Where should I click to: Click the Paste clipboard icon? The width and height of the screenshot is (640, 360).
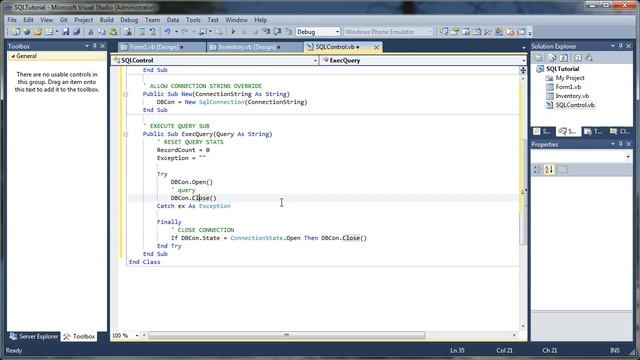point(113,32)
